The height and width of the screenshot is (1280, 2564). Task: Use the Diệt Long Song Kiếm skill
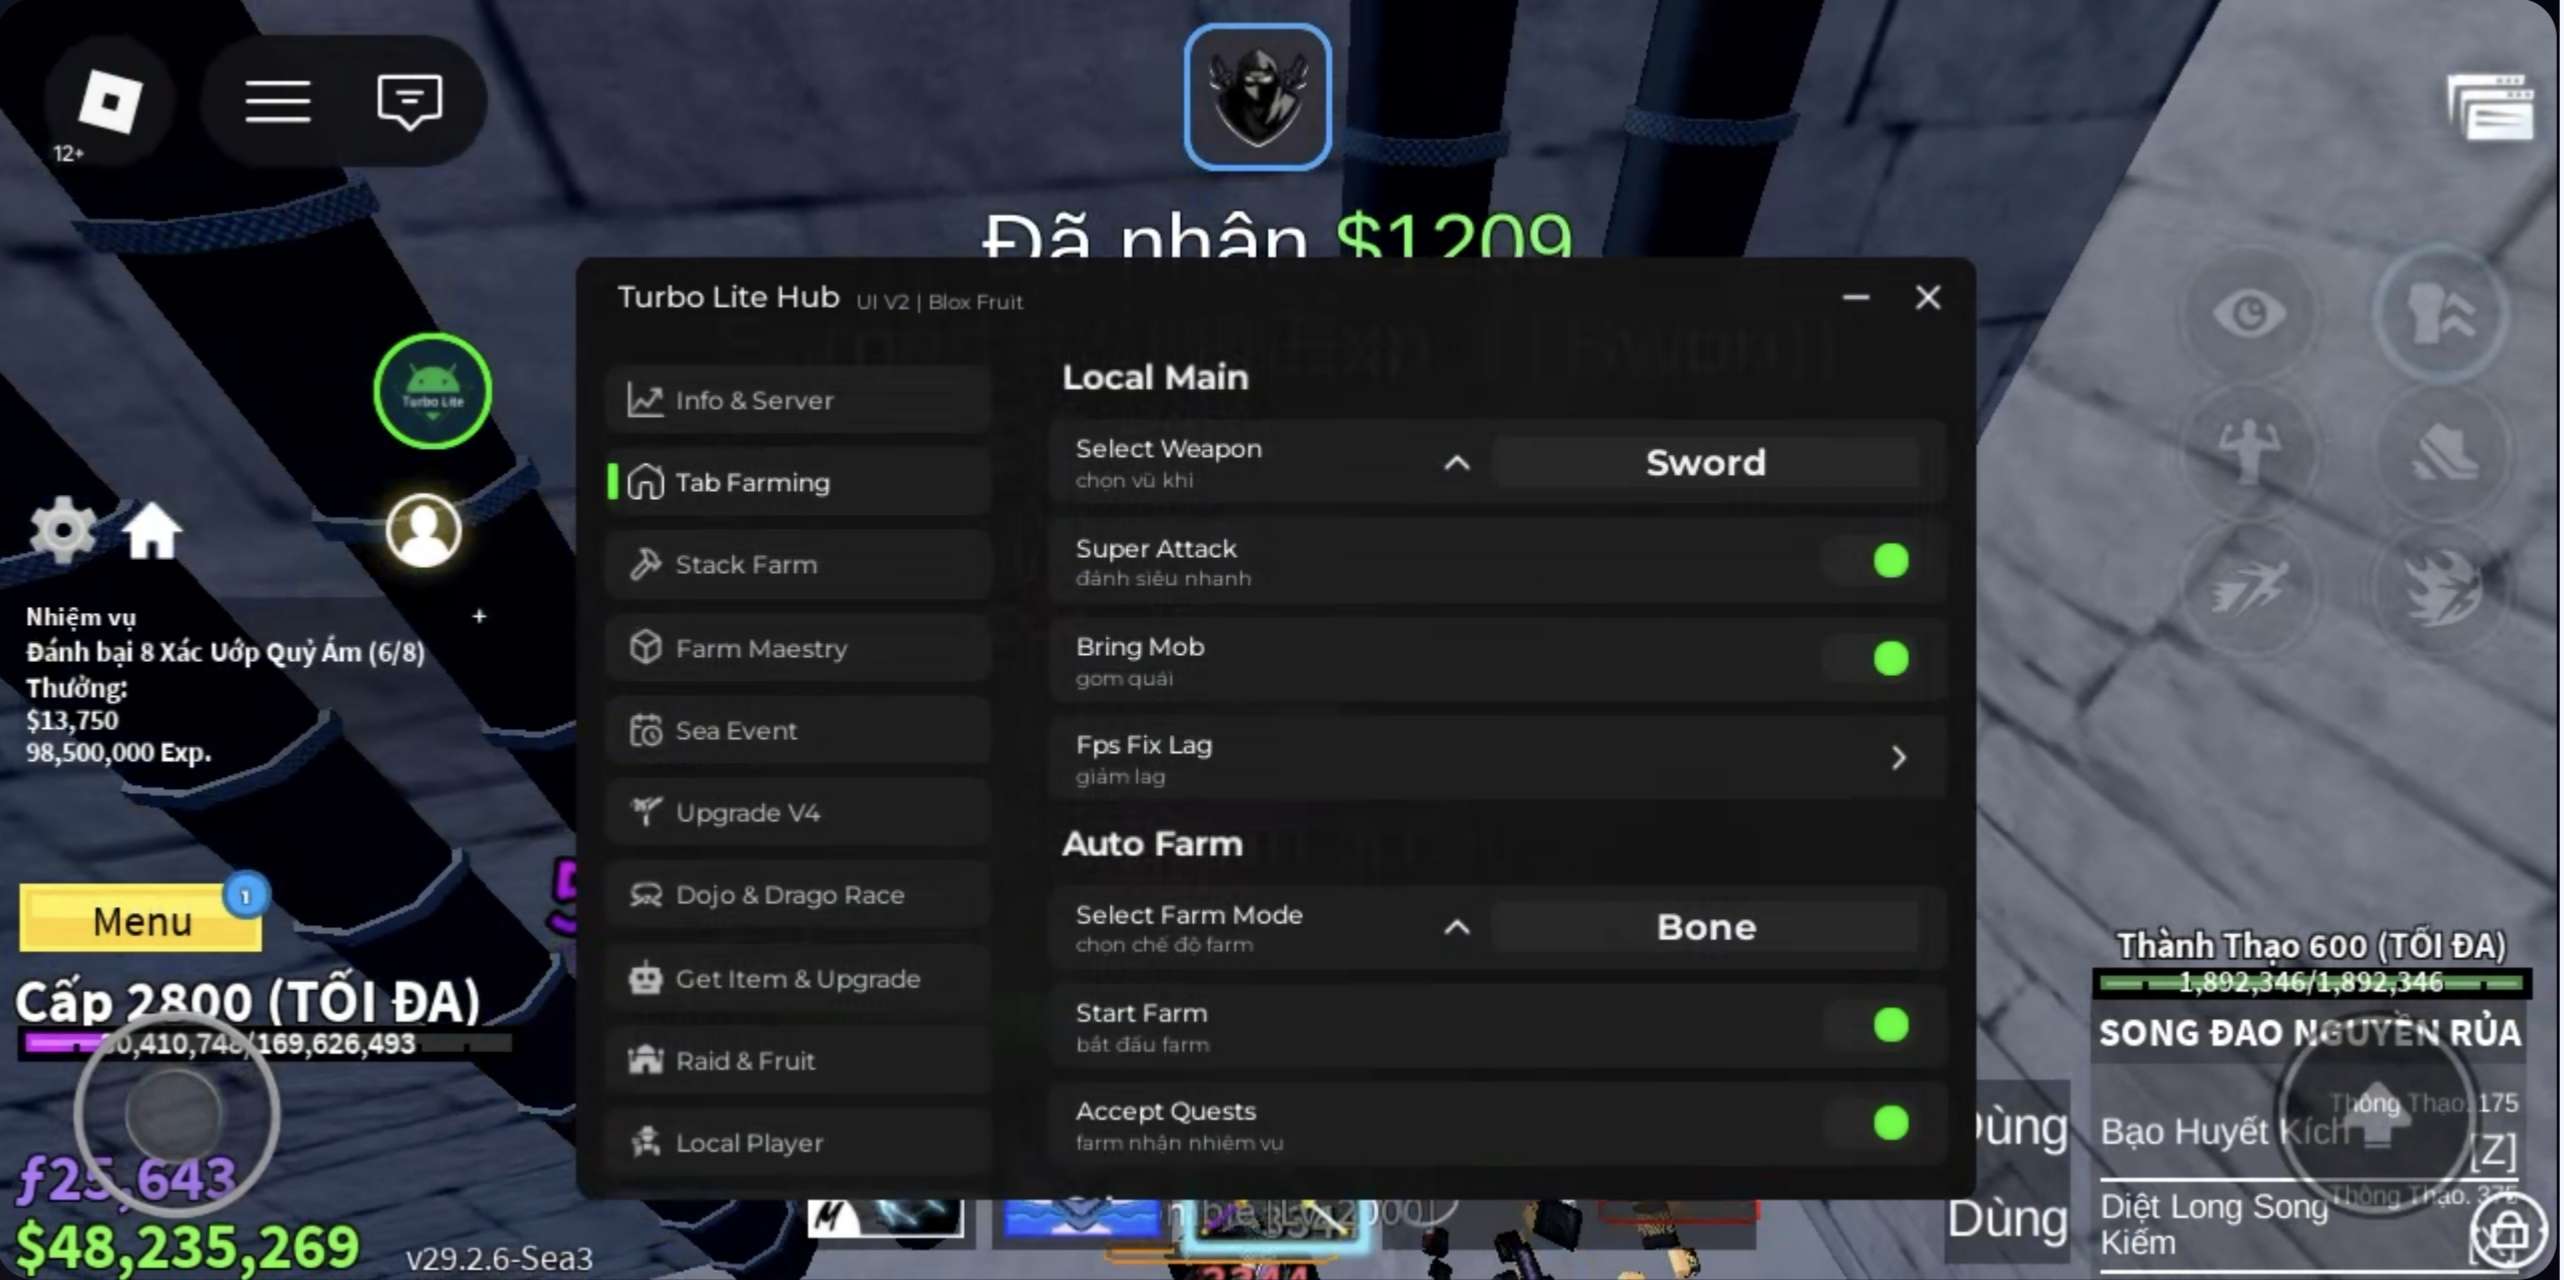2309,1224
